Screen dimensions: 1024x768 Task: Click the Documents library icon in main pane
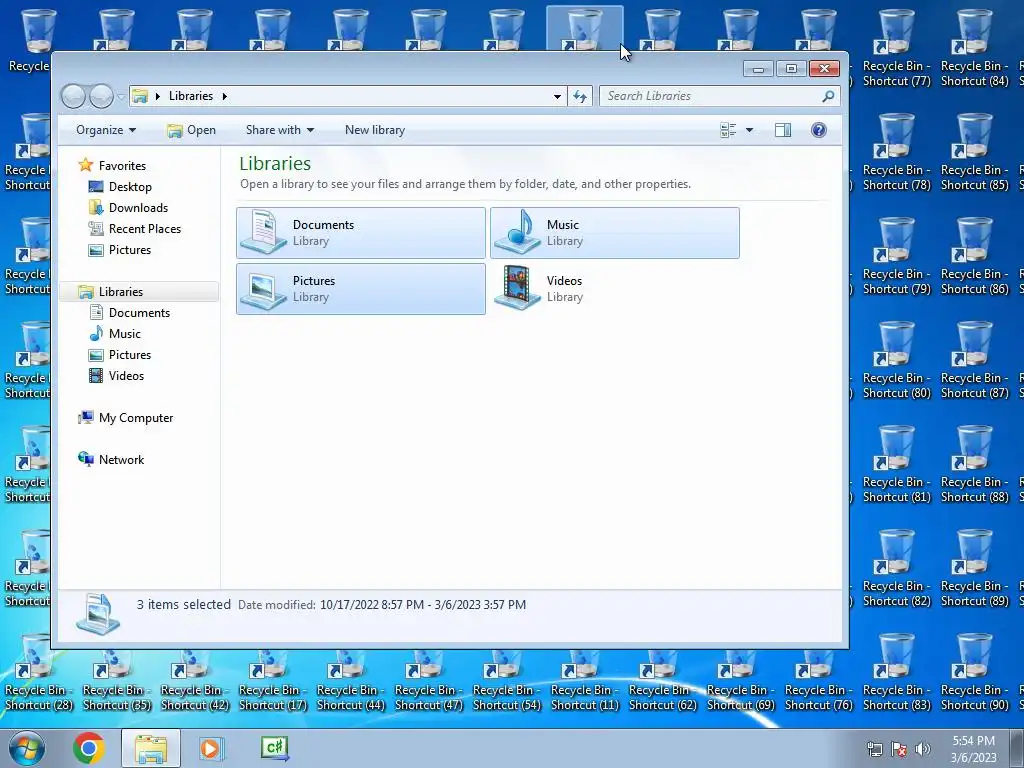[263, 232]
